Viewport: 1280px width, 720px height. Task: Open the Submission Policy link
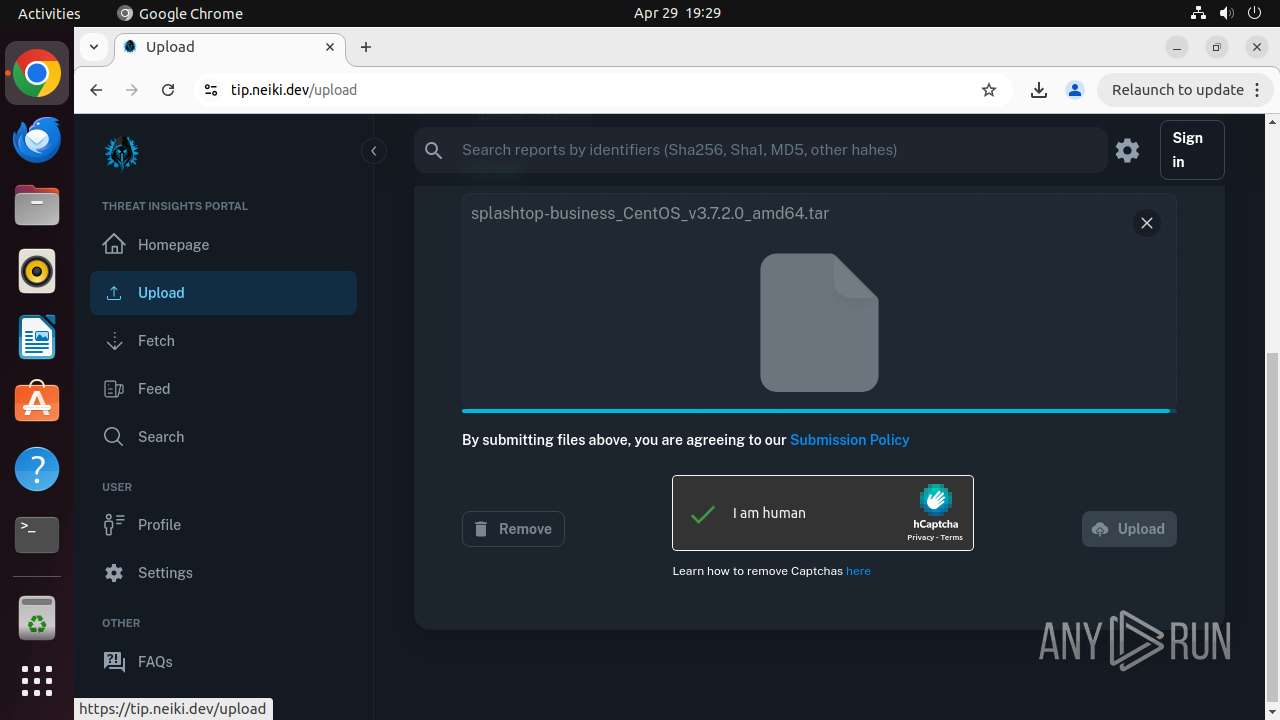point(850,440)
